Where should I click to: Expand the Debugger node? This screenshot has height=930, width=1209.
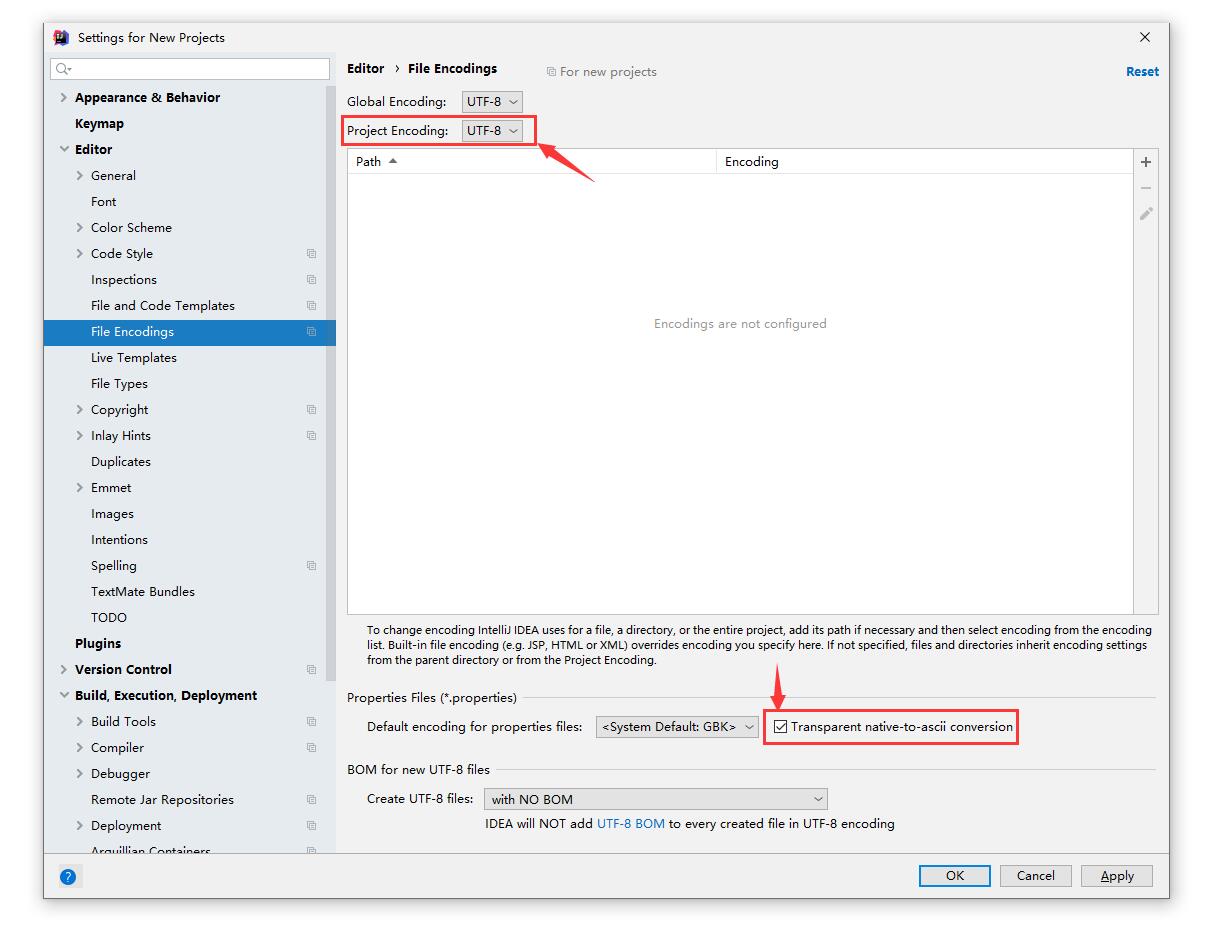click(80, 774)
